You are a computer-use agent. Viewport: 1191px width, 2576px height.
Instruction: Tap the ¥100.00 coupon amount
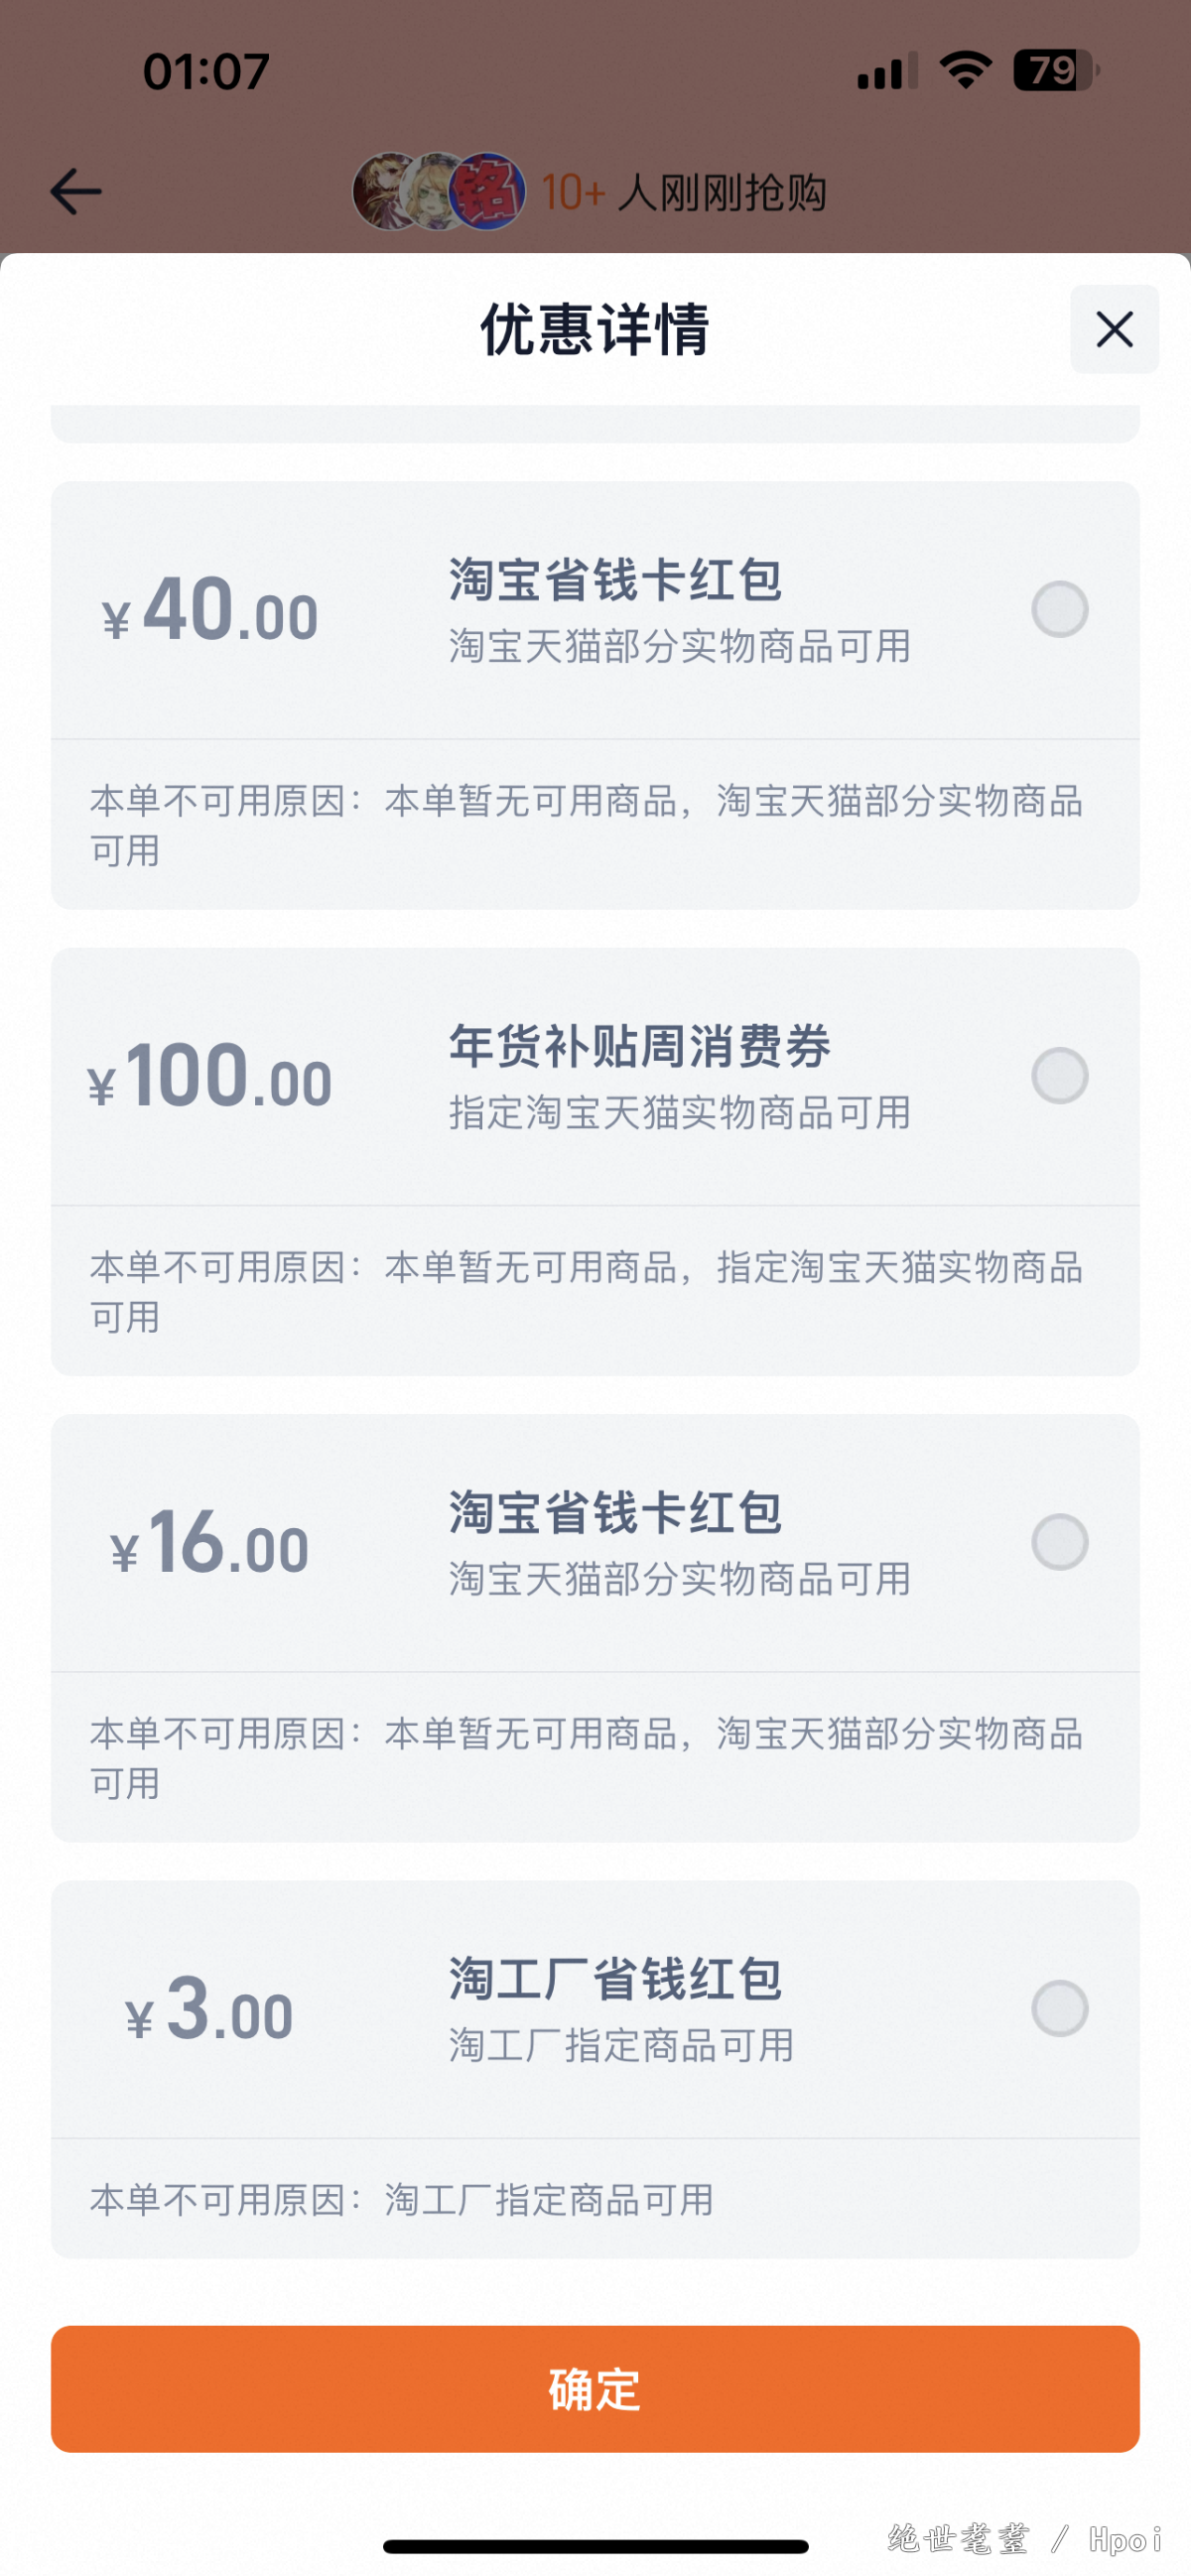pos(210,1077)
